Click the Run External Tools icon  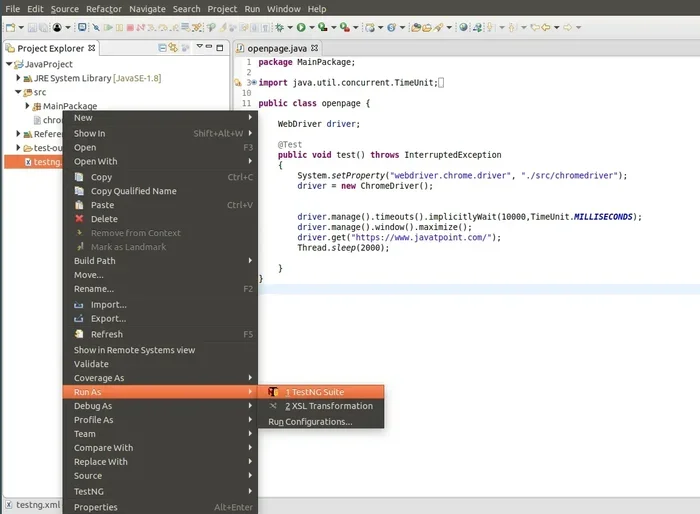(345, 28)
